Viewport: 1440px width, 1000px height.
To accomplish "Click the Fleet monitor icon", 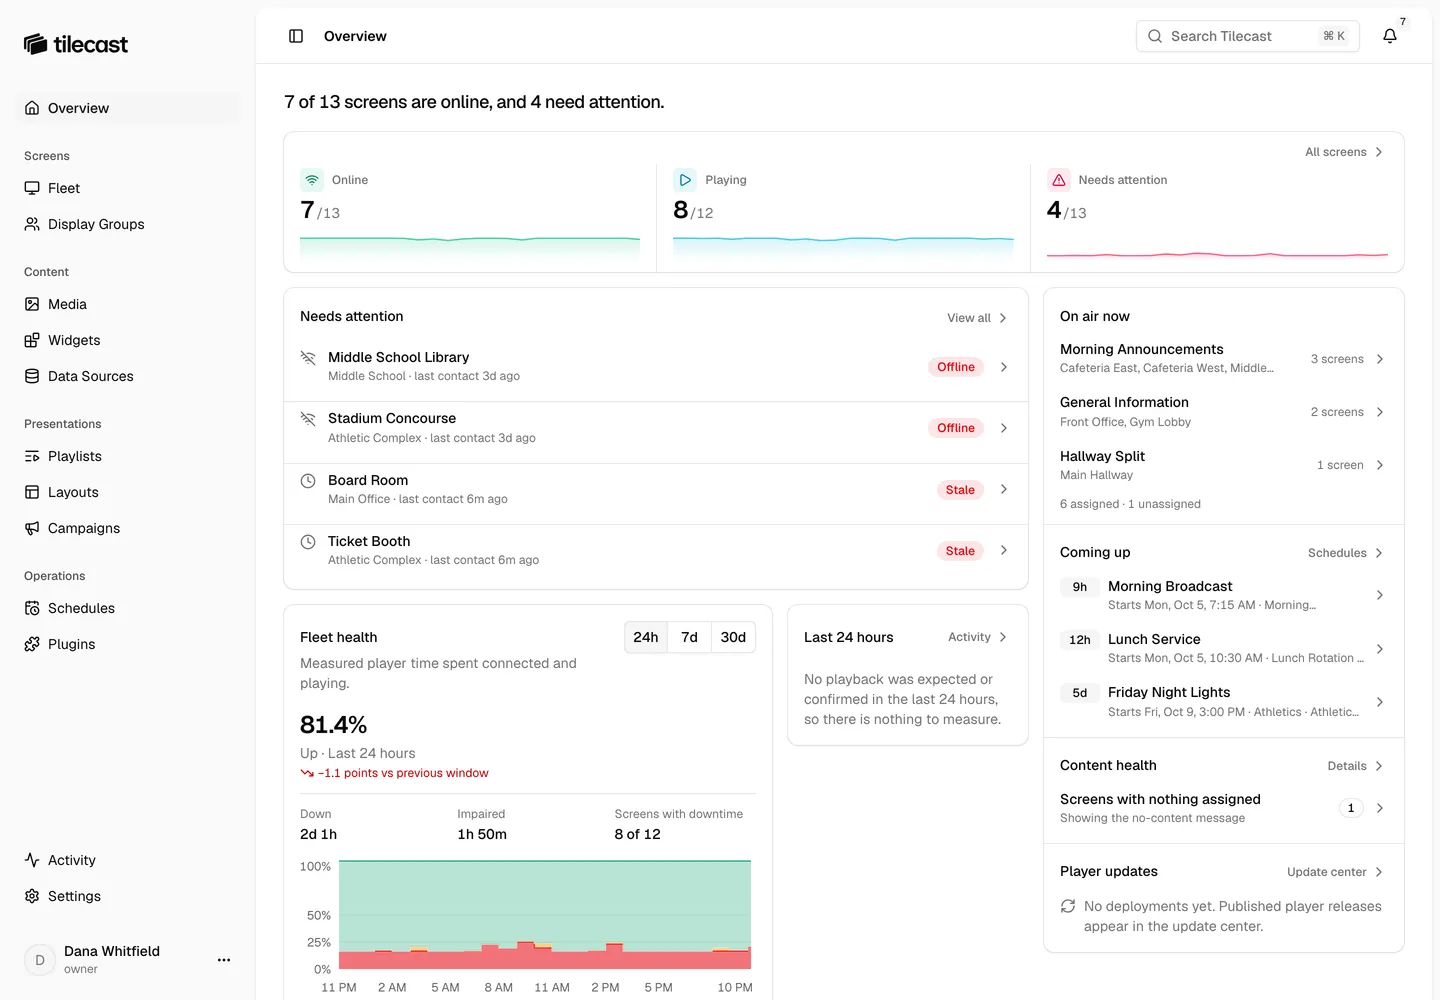I will (x=32, y=188).
